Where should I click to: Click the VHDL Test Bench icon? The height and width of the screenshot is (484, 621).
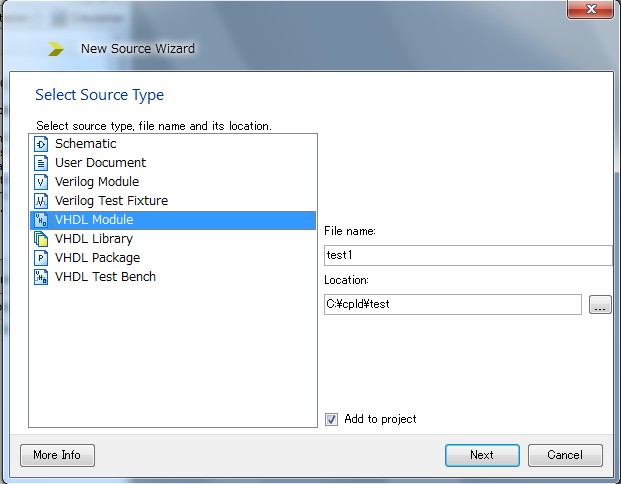tap(41, 277)
